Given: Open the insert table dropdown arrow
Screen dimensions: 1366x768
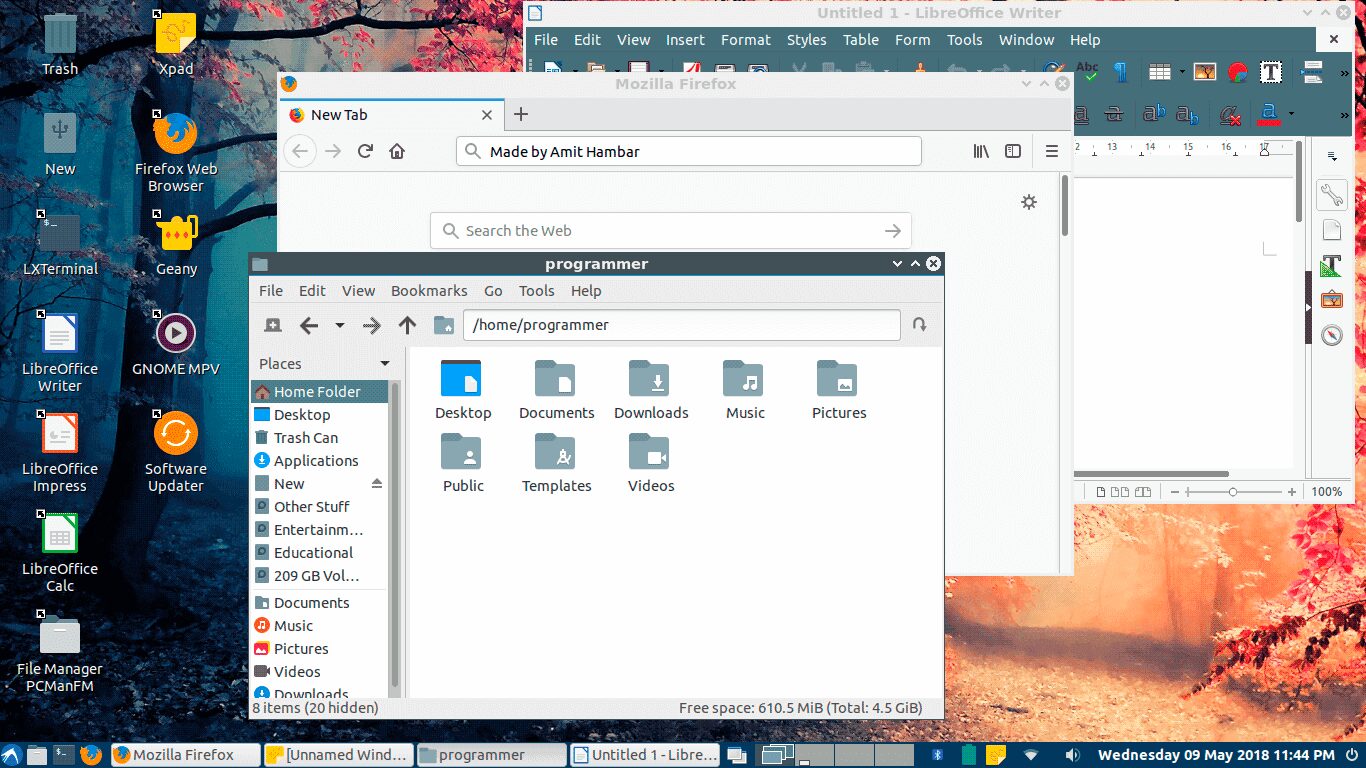Looking at the screenshot, I should (x=1182, y=73).
